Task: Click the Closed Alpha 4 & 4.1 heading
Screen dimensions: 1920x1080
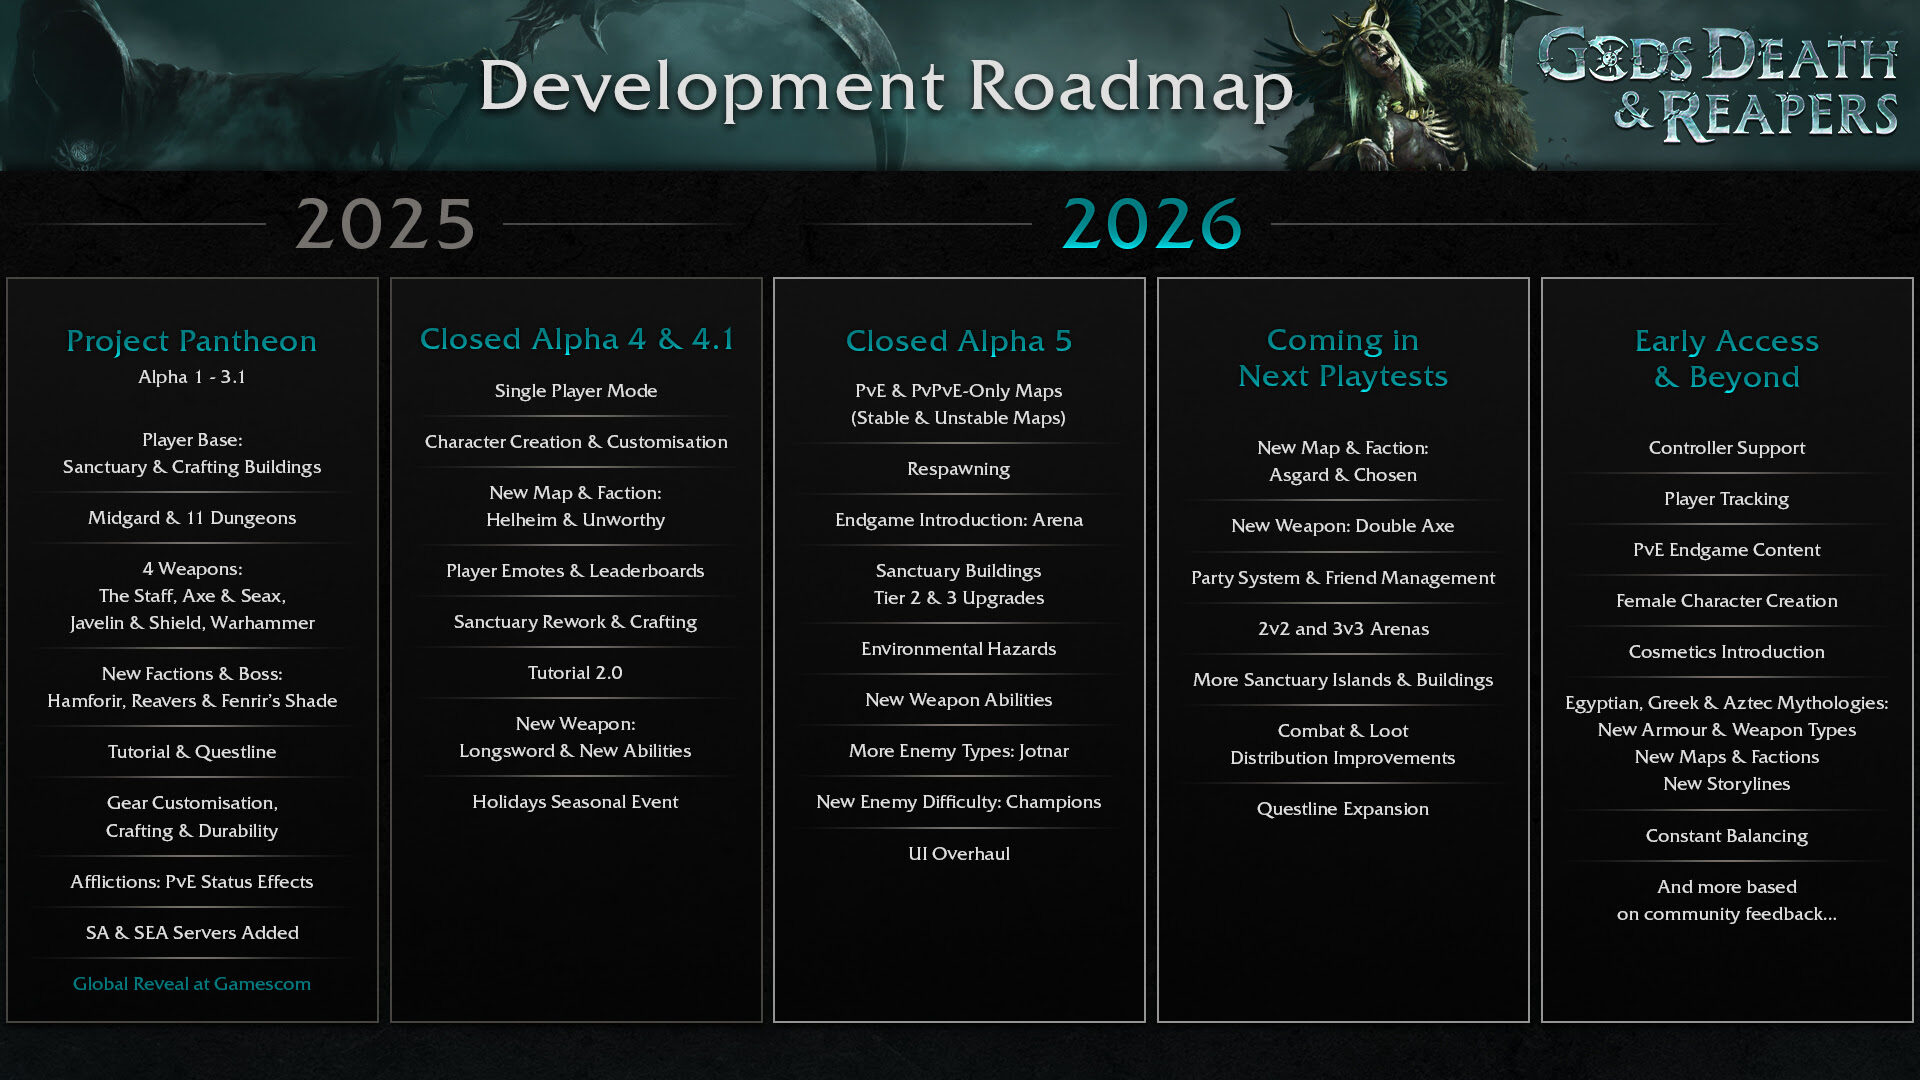Action: point(576,339)
